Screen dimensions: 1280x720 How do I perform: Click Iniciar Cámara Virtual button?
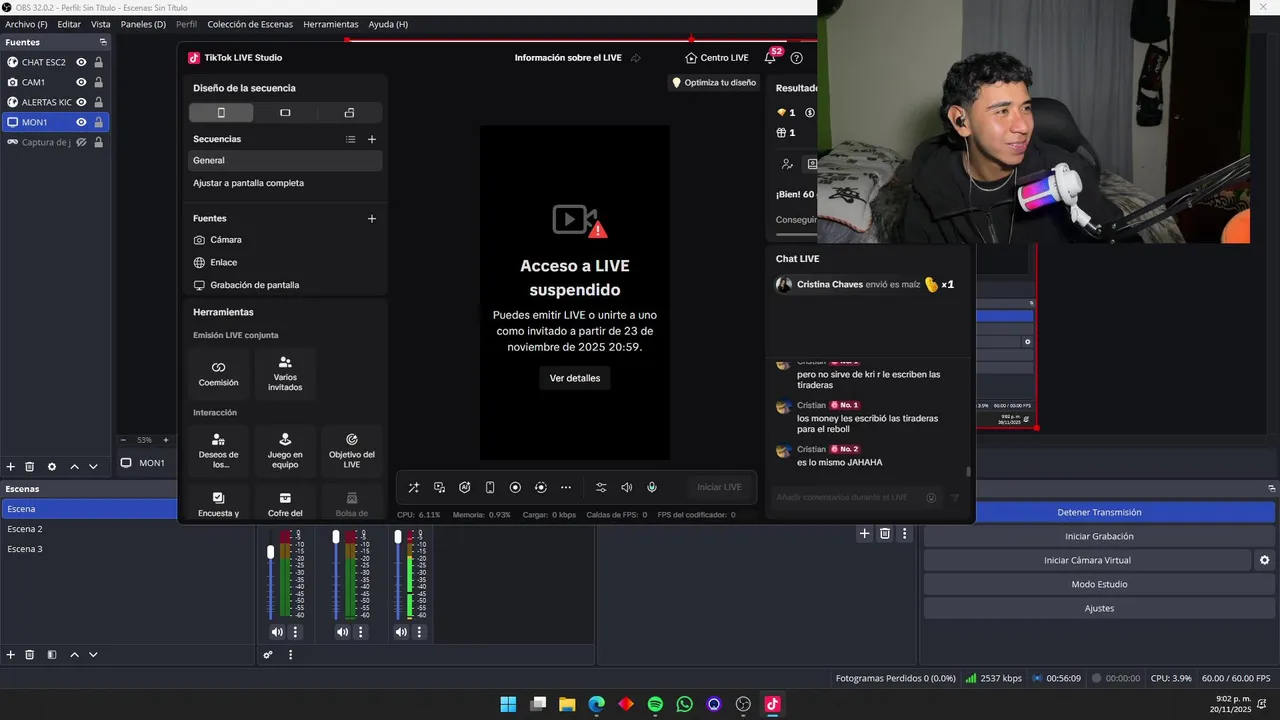tap(1087, 560)
